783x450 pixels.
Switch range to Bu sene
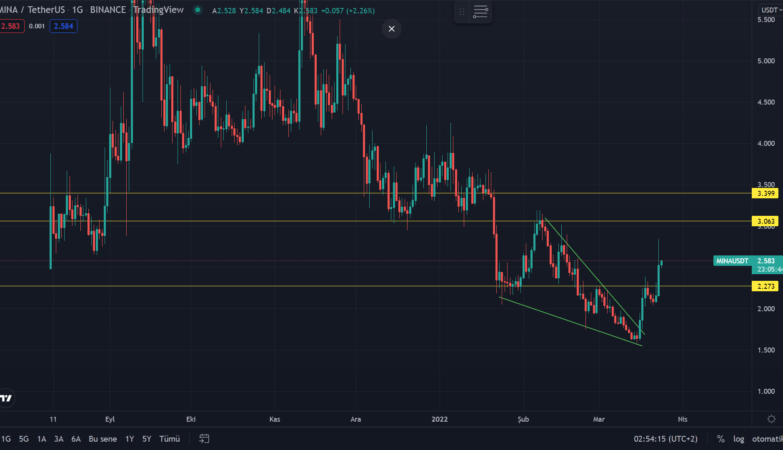(x=102, y=439)
